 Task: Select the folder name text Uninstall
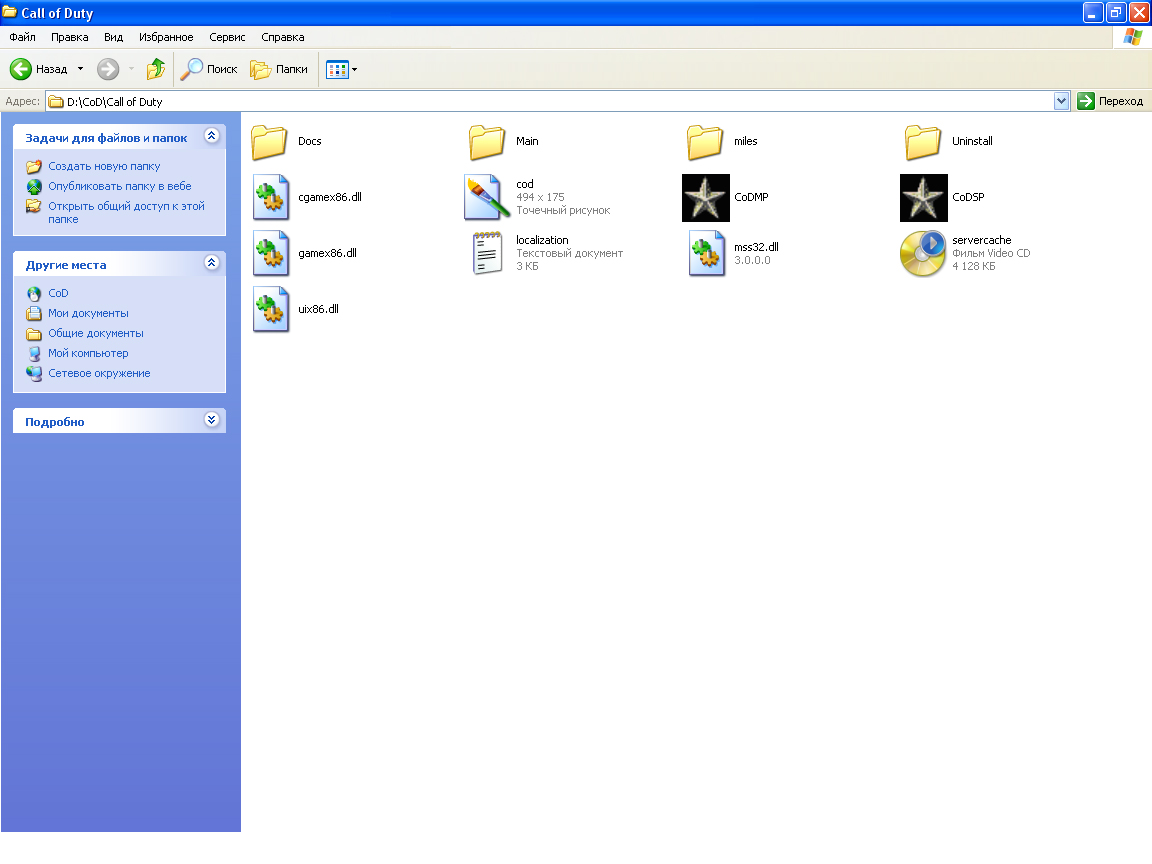pyautogui.click(x=972, y=141)
